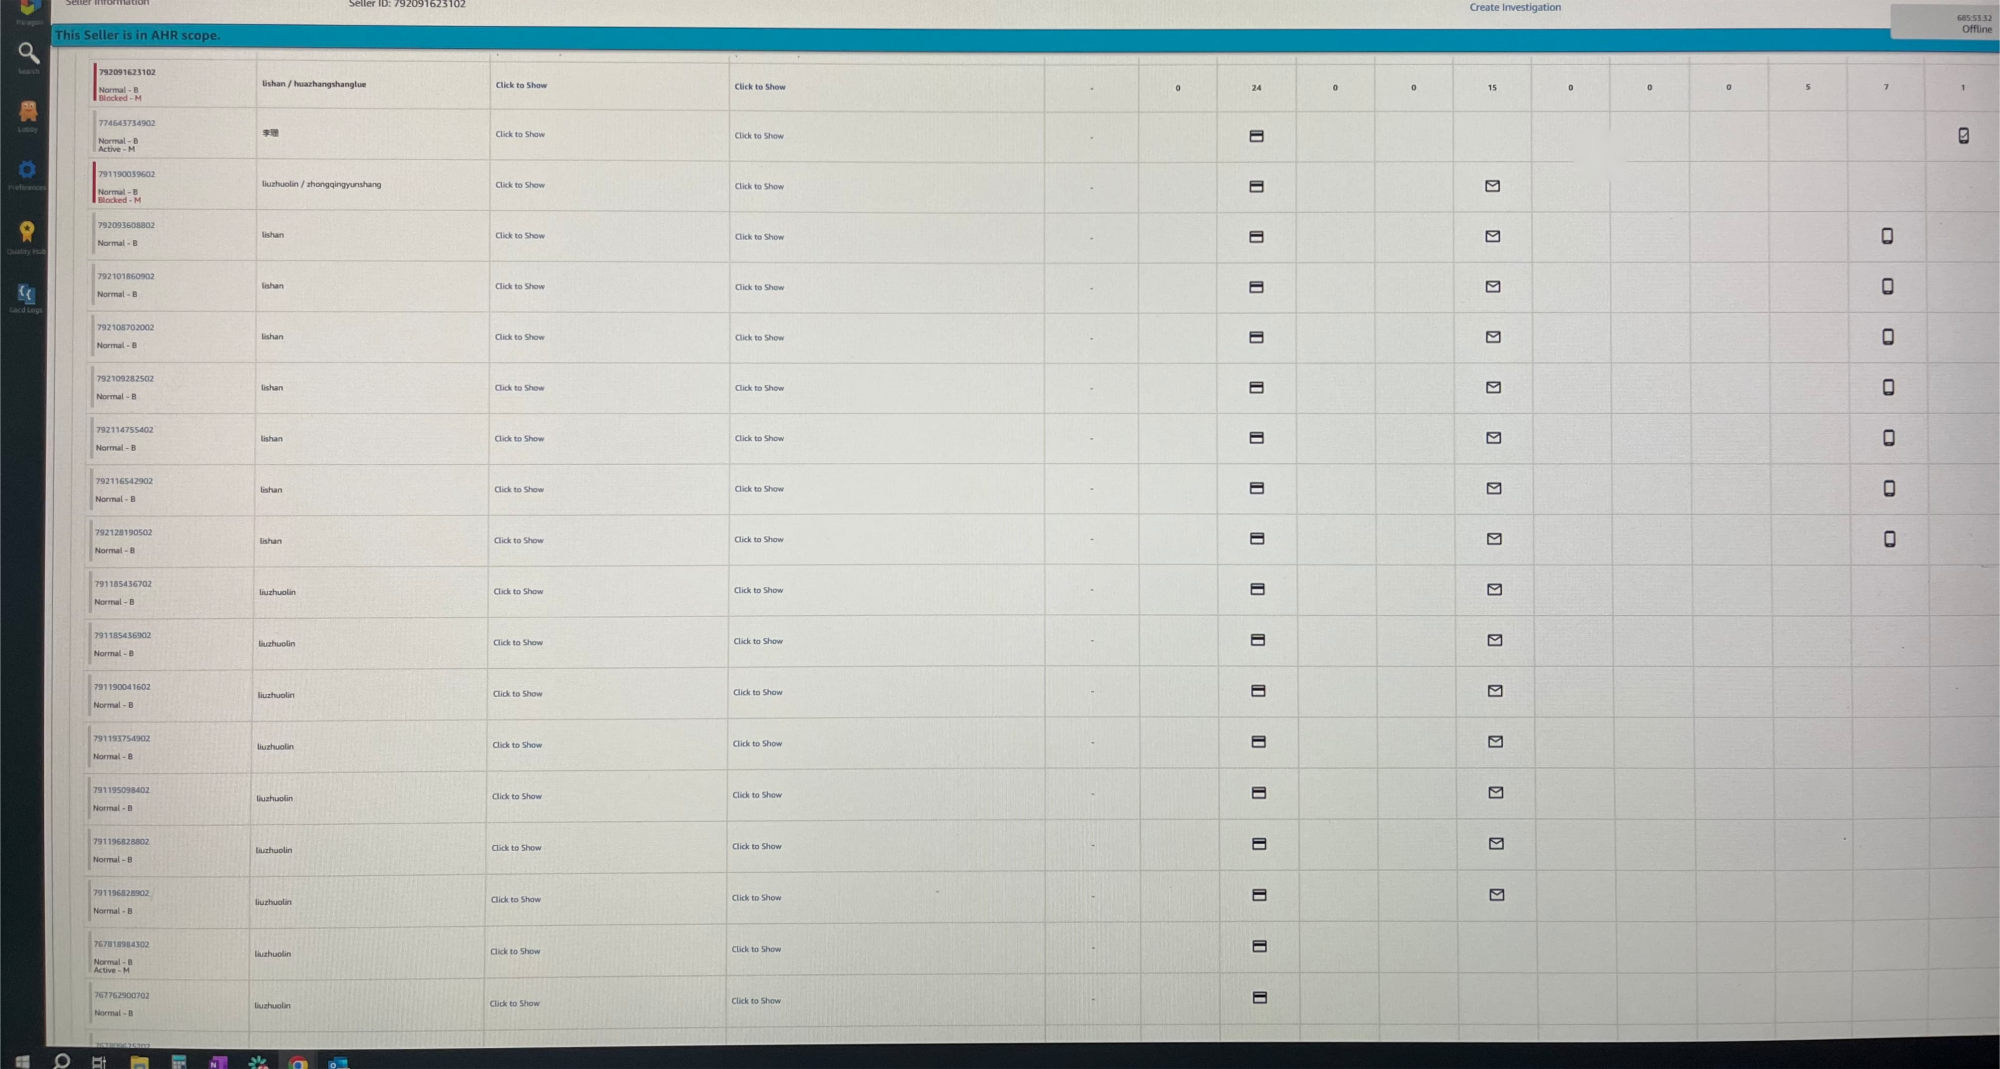Click second Click to Show in row 792116542902
The image size is (2000, 1069).
[759, 489]
